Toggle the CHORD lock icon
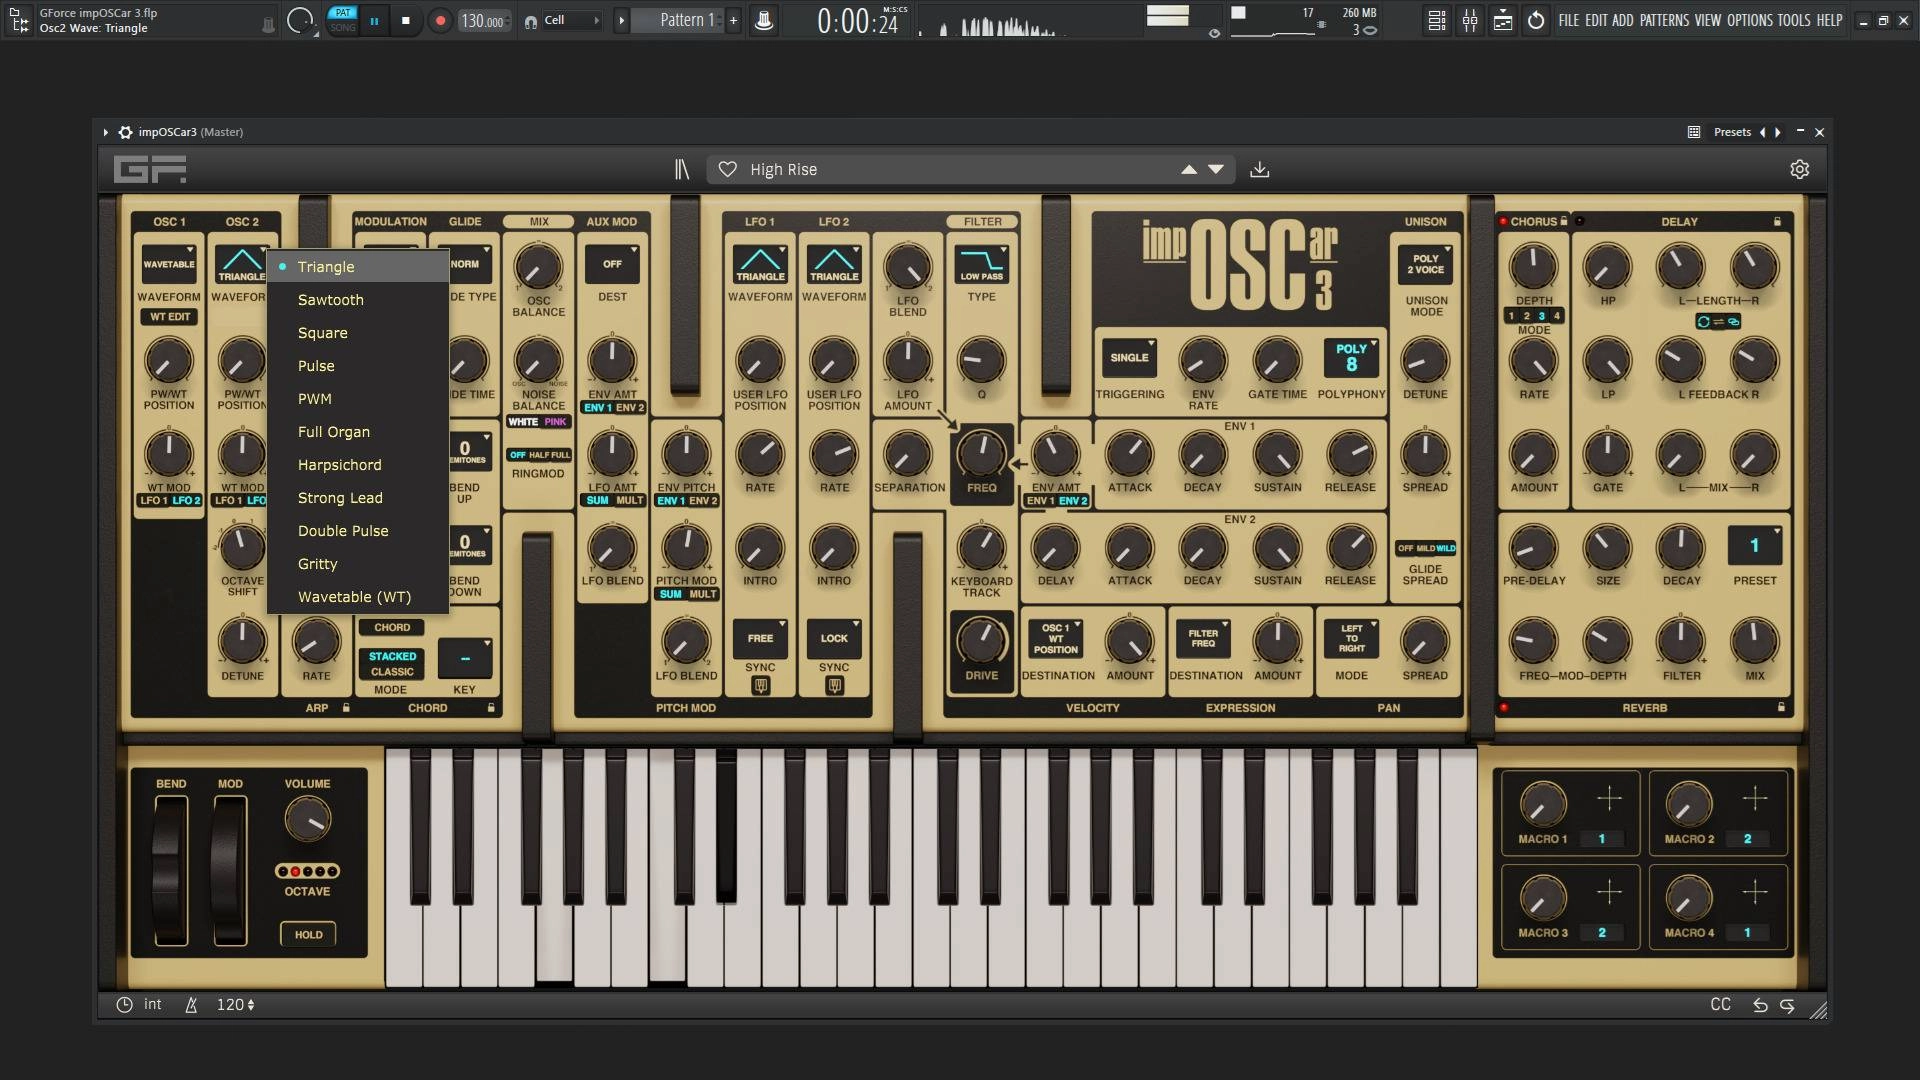Viewport: 1920px width, 1080px height. [491, 708]
